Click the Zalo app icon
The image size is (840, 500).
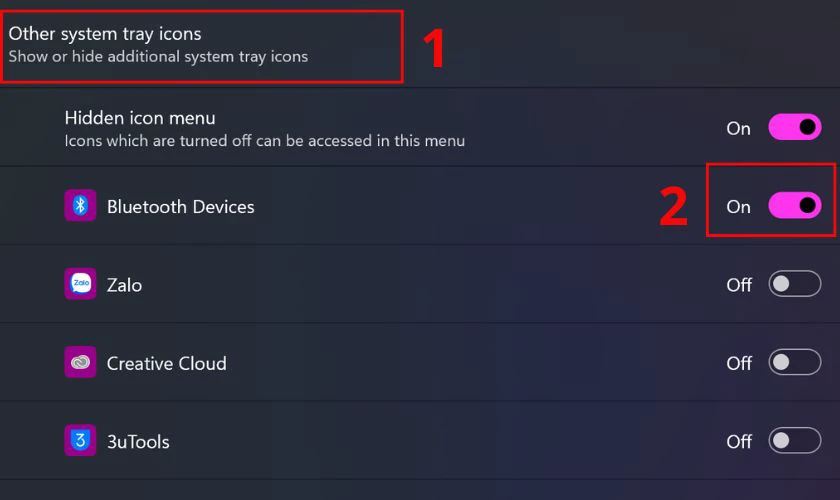tap(80, 283)
